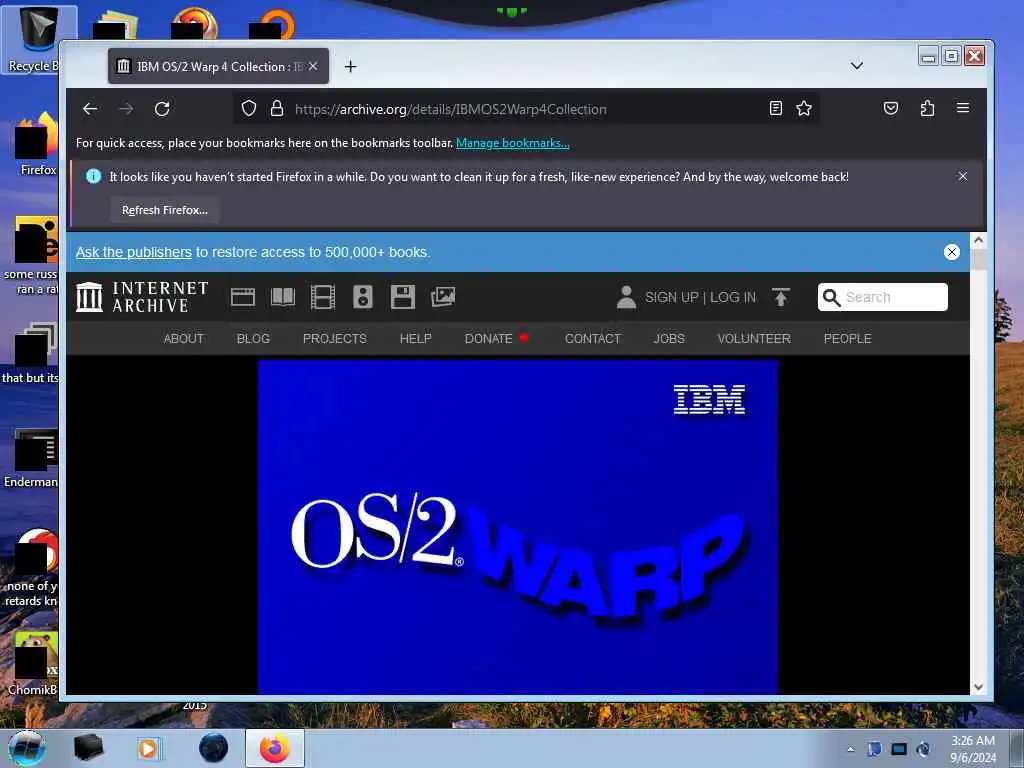Click the user avatar icon

[x=626, y=297]
